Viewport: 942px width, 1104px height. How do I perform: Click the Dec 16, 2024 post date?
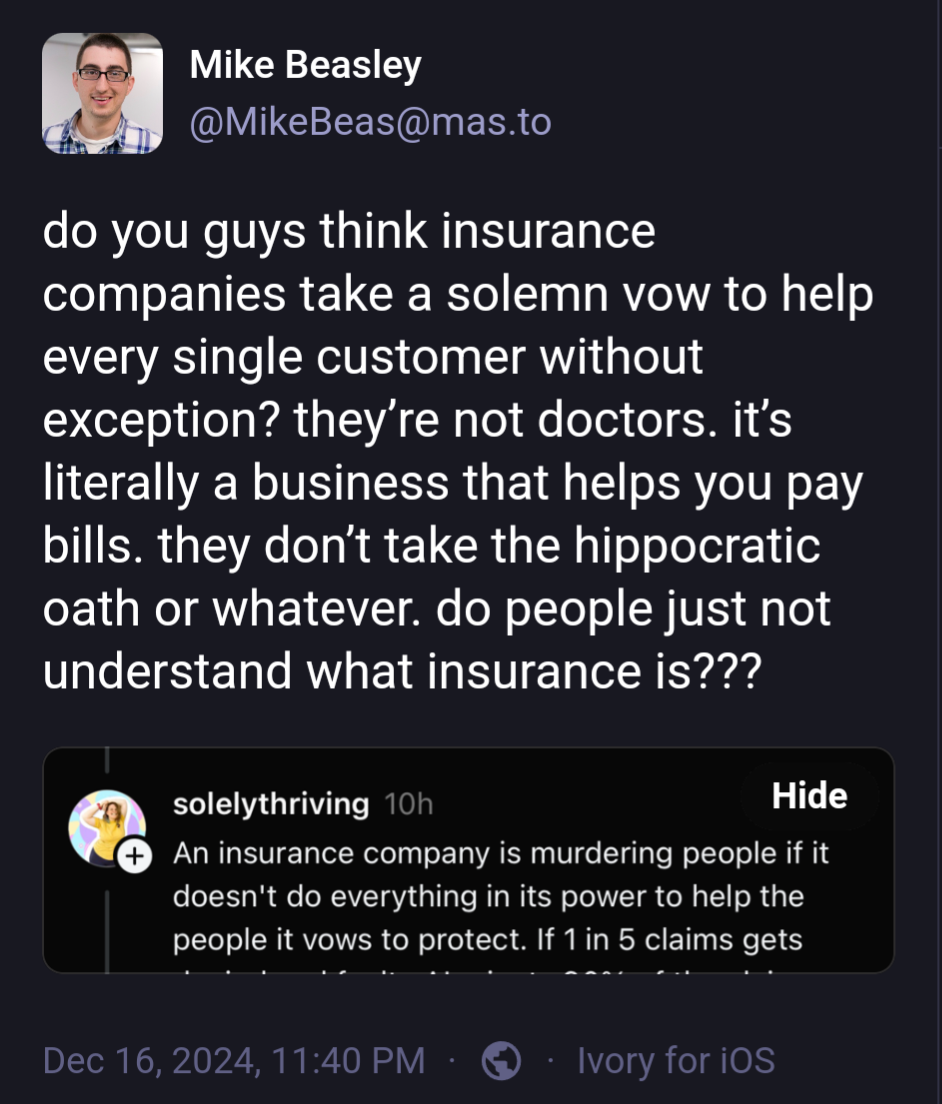pos(234,1061)
